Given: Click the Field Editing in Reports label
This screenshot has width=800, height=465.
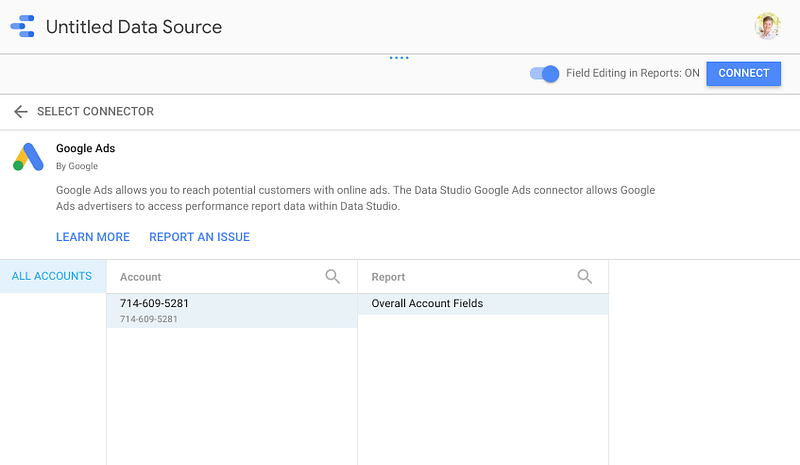Looking at the screenshot, I should [x=632, y=73].
